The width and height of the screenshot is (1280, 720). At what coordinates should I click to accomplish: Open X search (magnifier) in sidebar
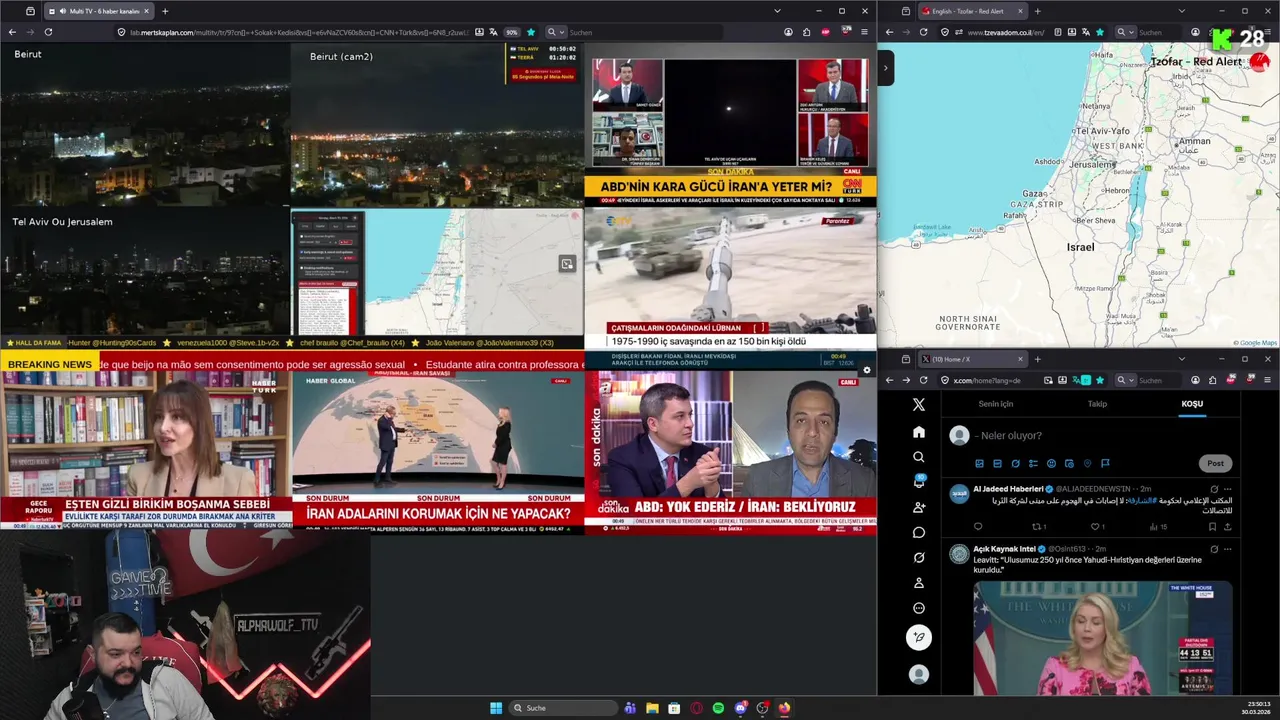[x=919, y=457]
